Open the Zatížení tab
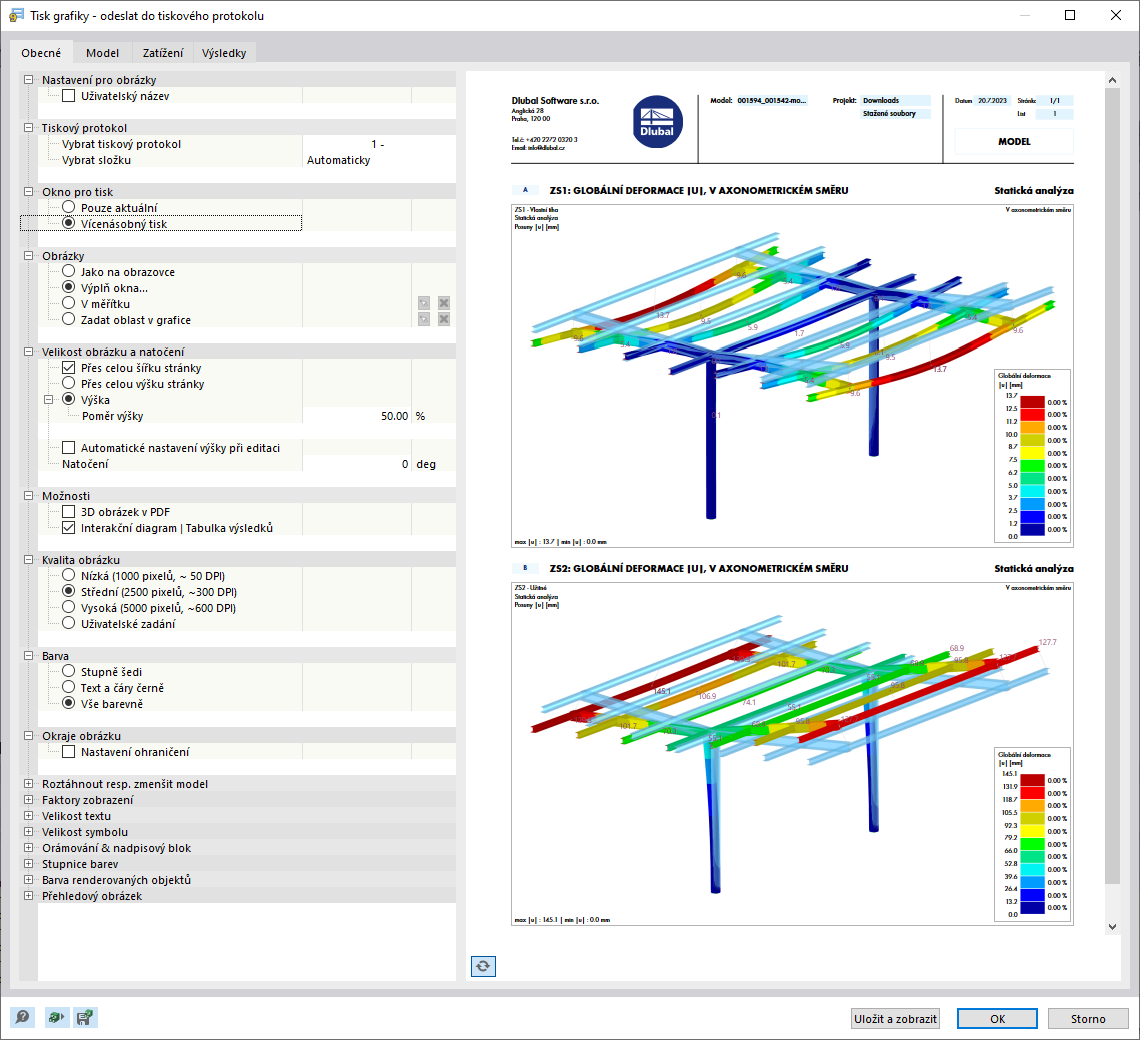The image size is (1140, 1040). [x=163, y=53]
